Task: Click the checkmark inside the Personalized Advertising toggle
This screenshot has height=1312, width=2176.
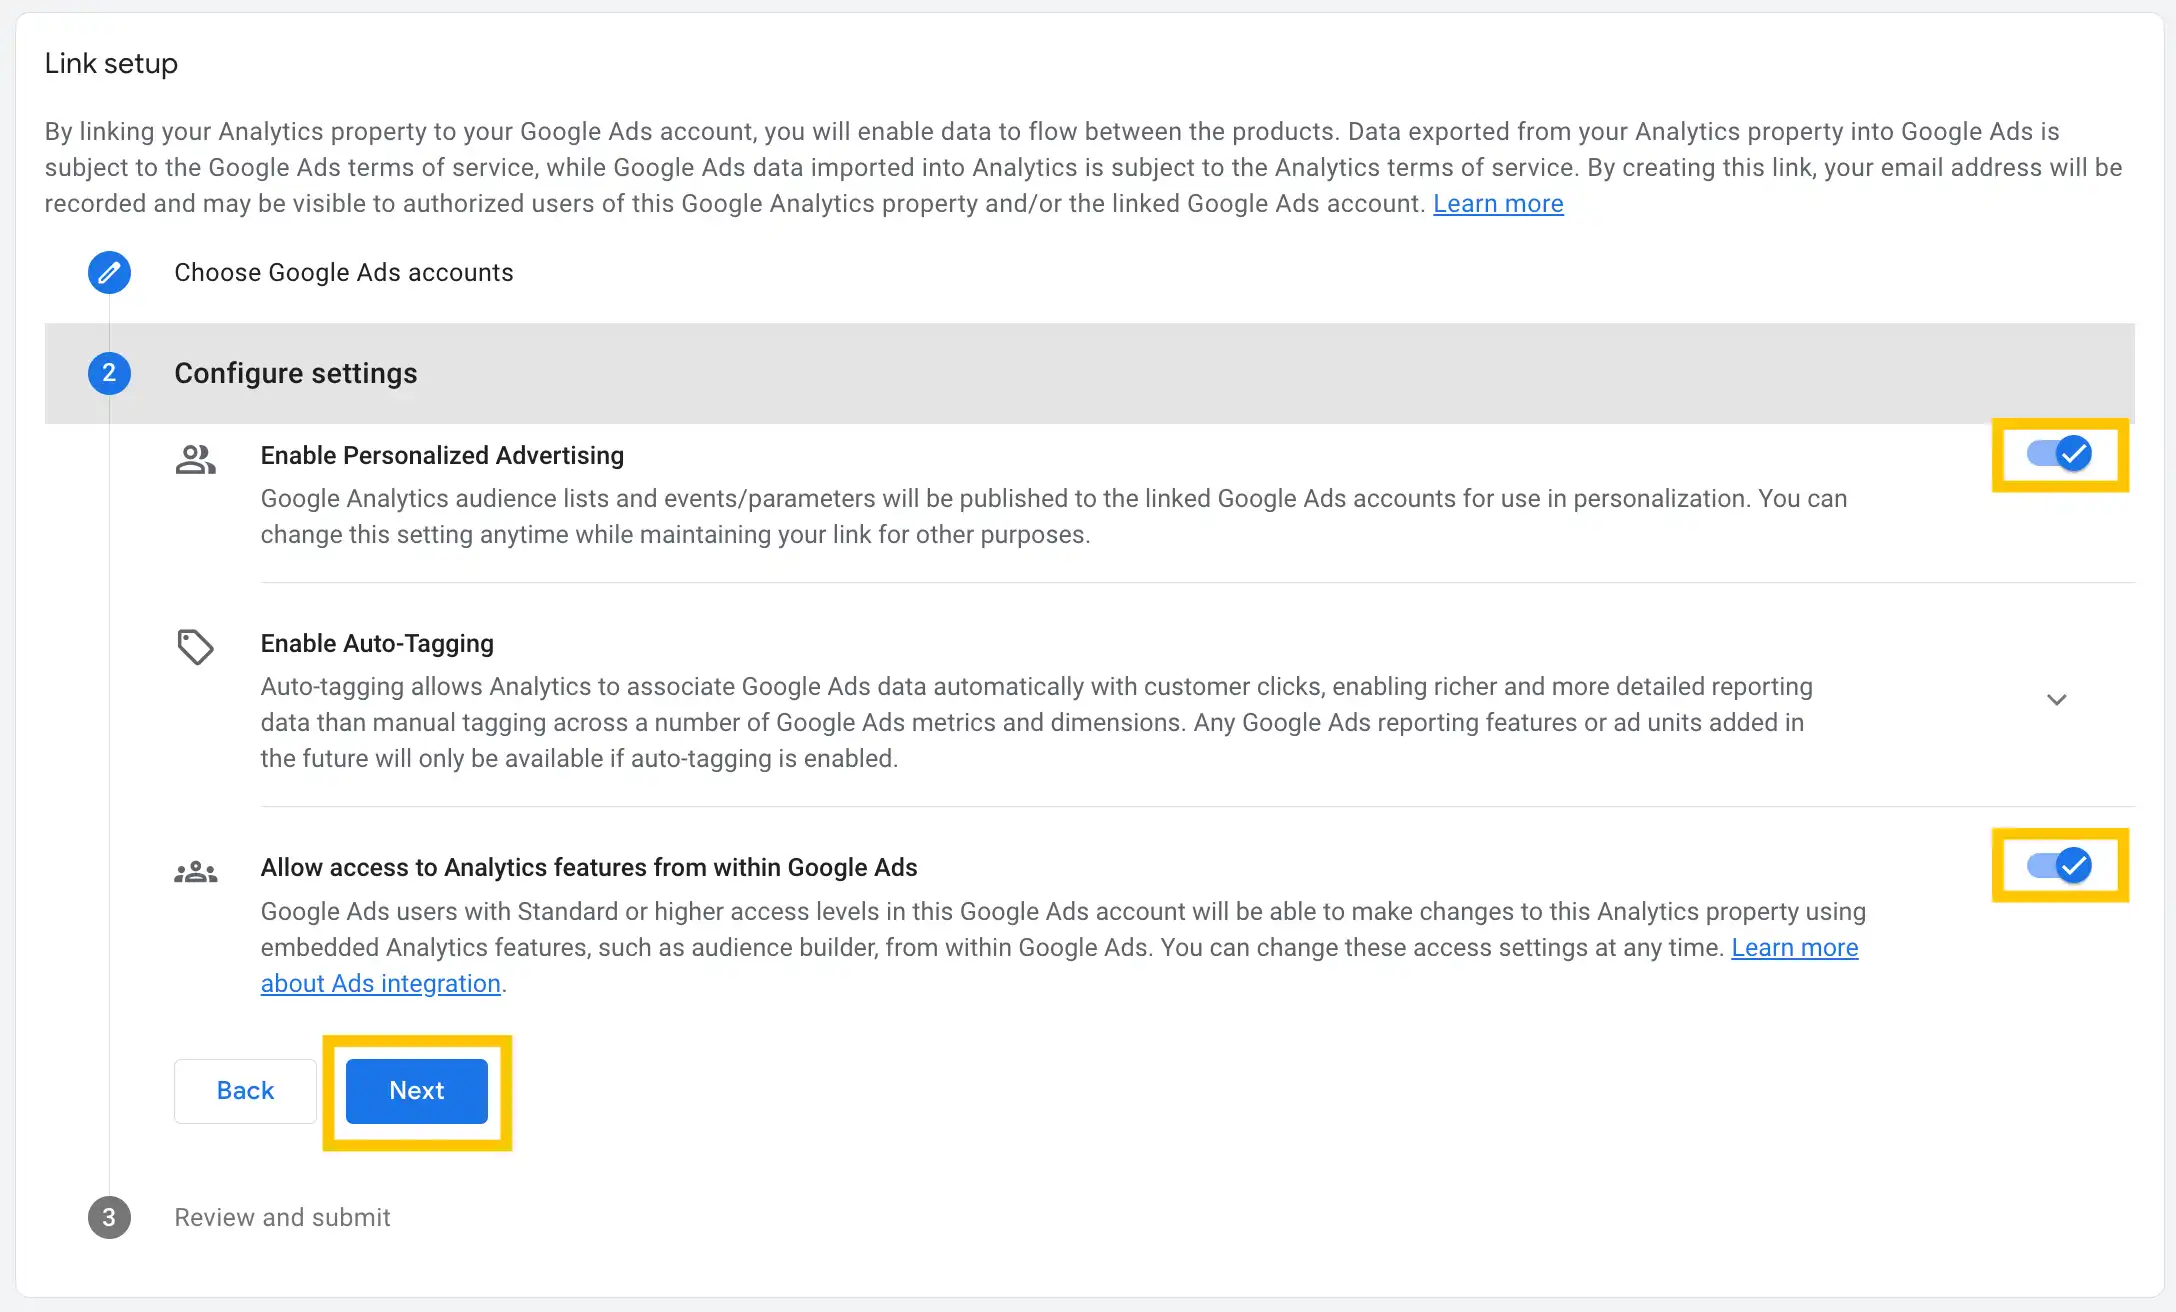Action: (2074, 454)
